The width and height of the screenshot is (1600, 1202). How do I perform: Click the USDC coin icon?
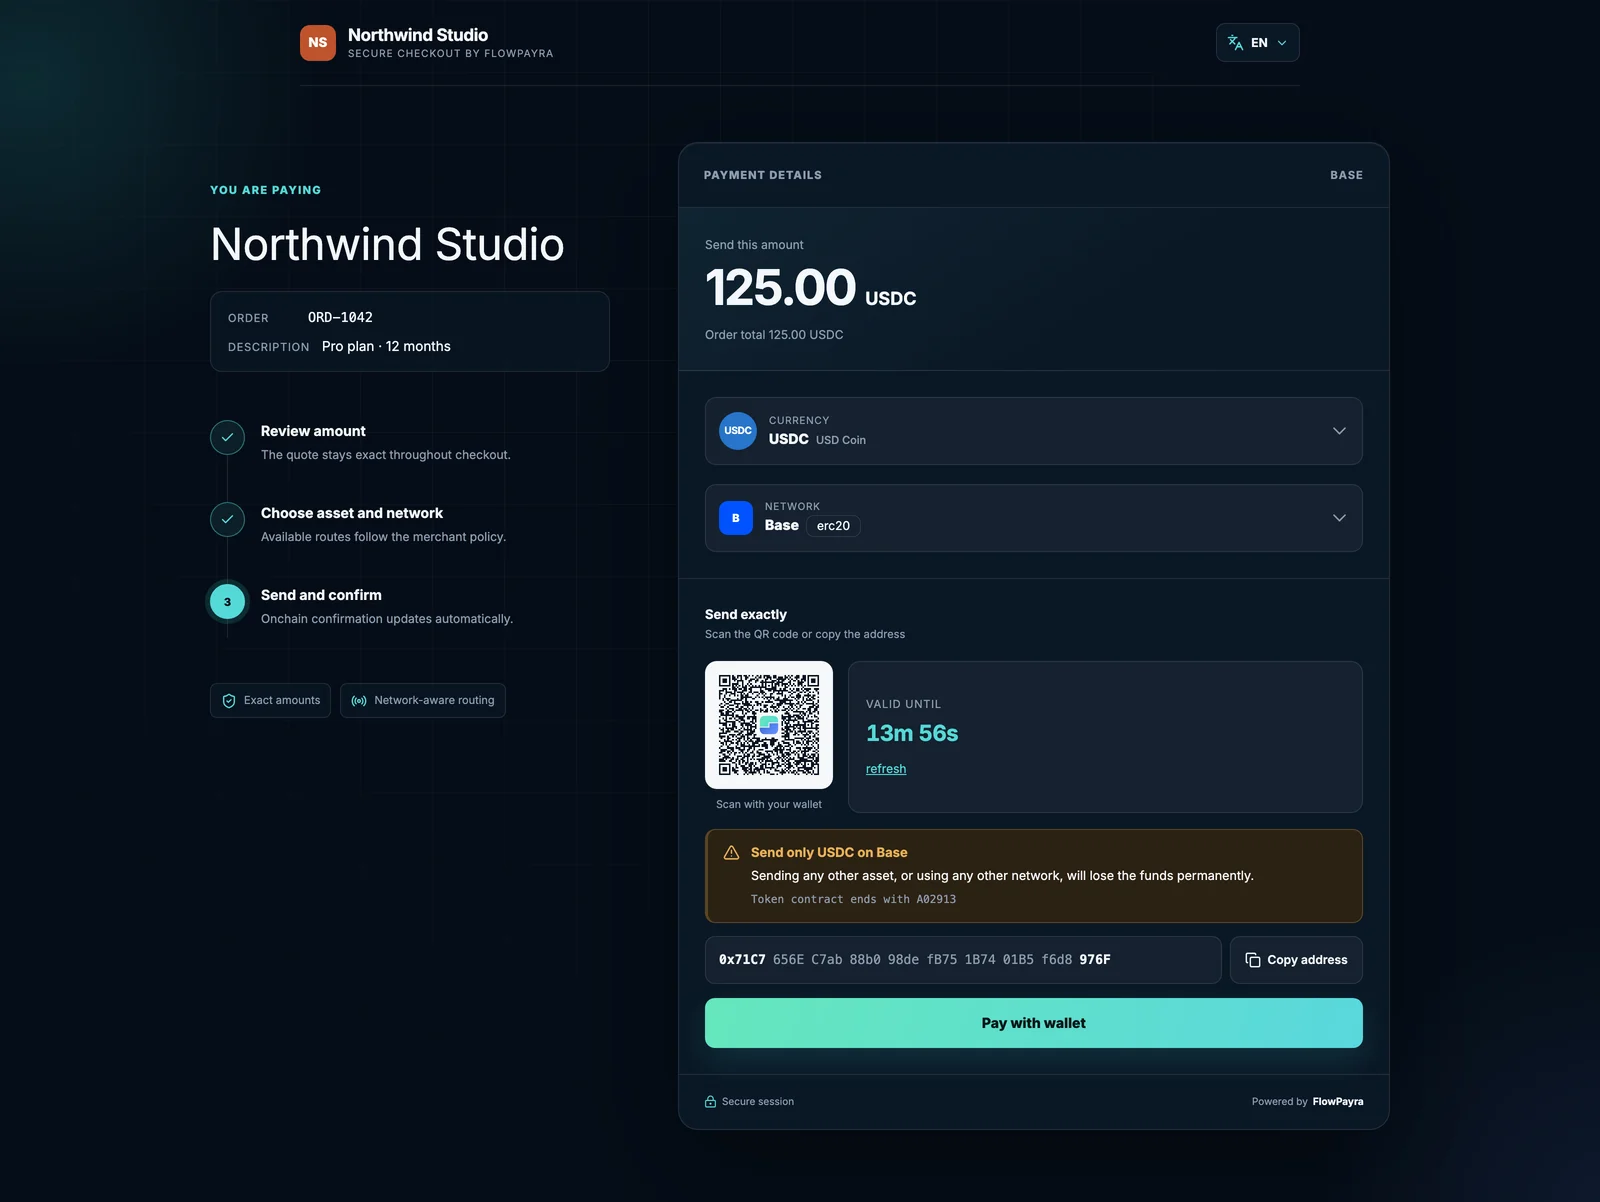(x=738, y=431)
